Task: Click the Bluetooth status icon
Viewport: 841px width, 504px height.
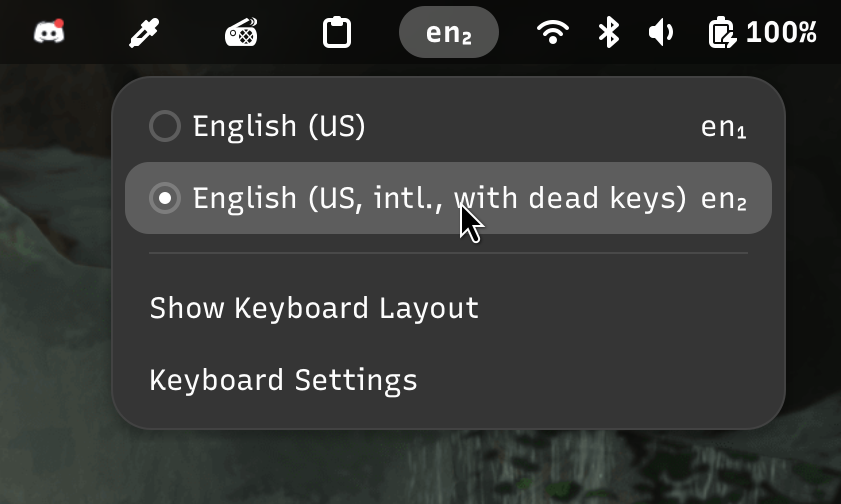Action: [608, 33]
